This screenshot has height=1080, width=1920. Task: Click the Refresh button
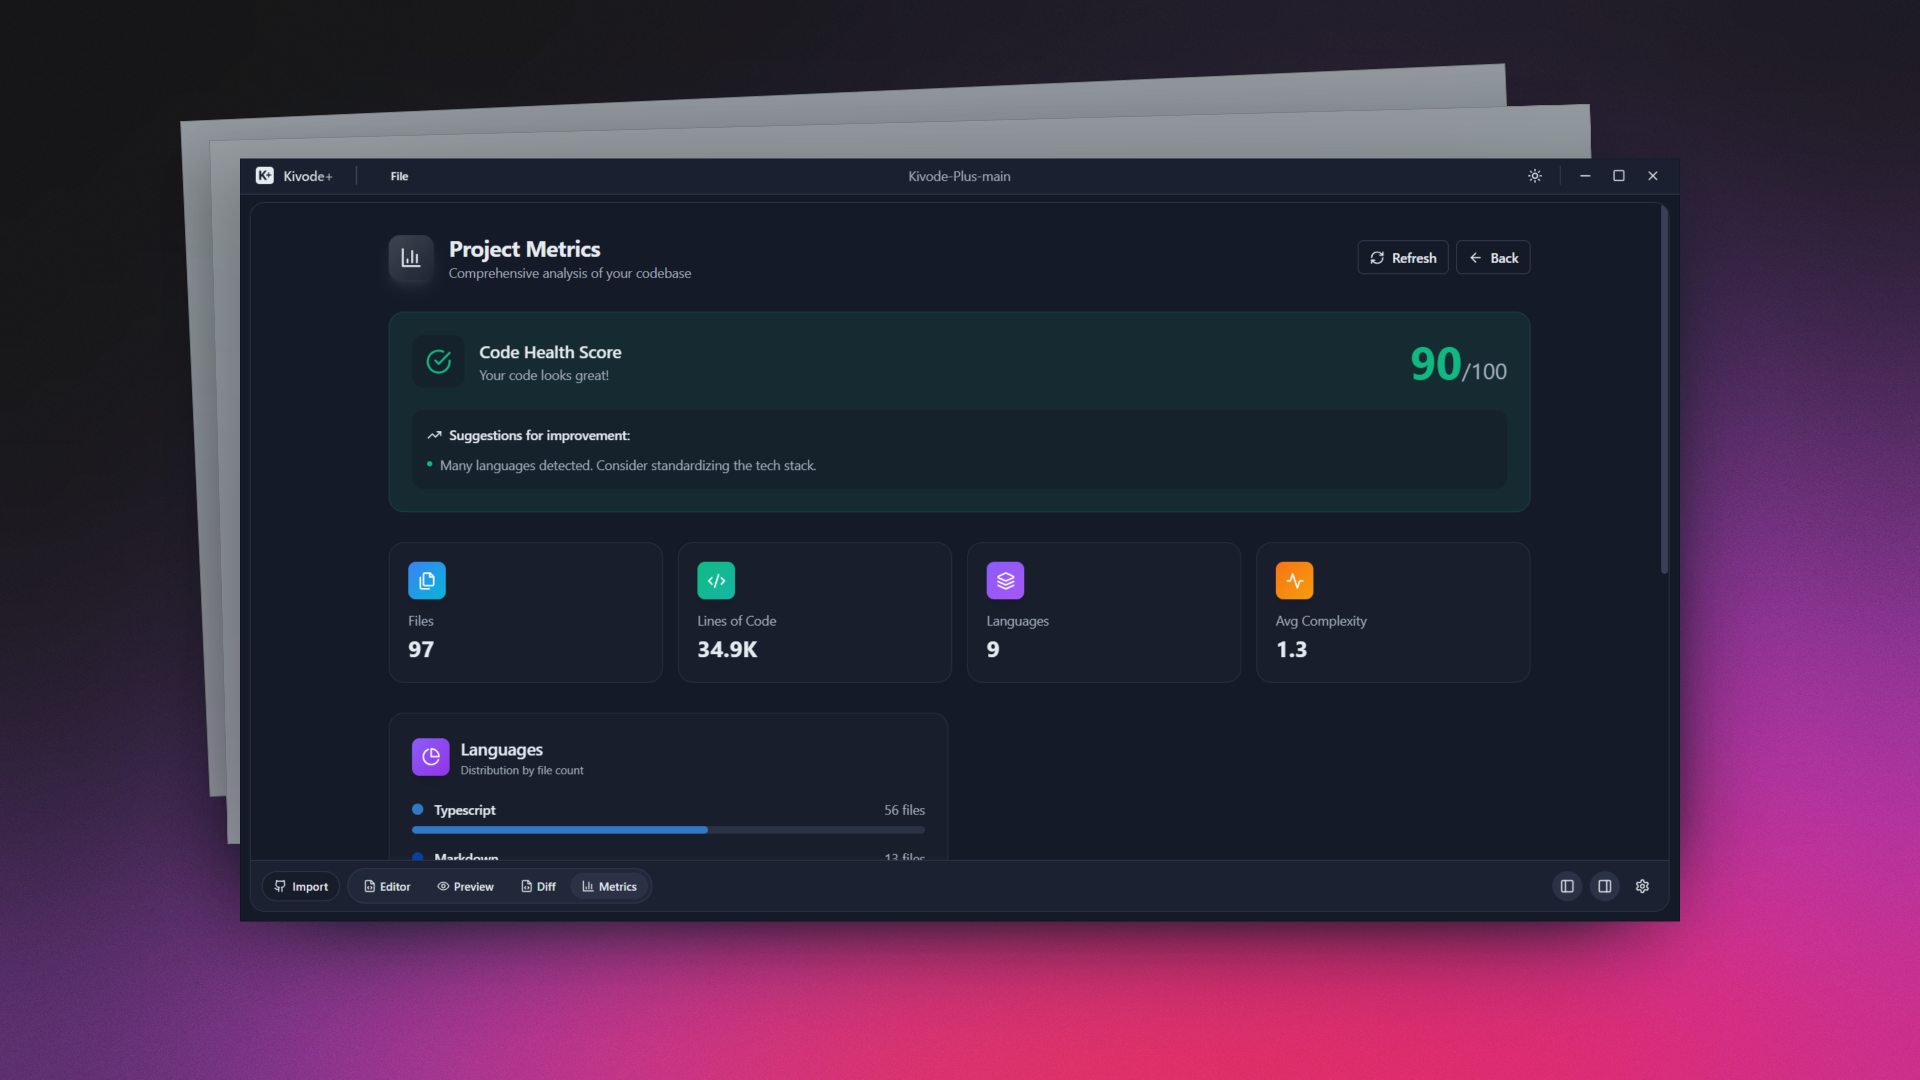coord(1402,257)
